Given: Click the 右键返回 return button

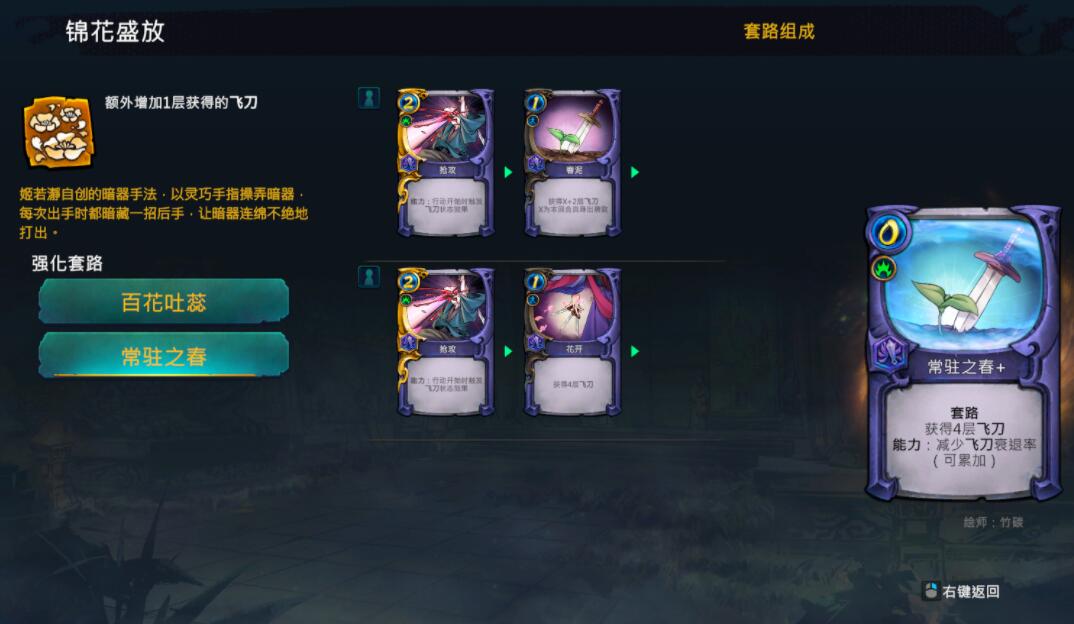Looking at the screenshot, I should (x=962, y=591).
